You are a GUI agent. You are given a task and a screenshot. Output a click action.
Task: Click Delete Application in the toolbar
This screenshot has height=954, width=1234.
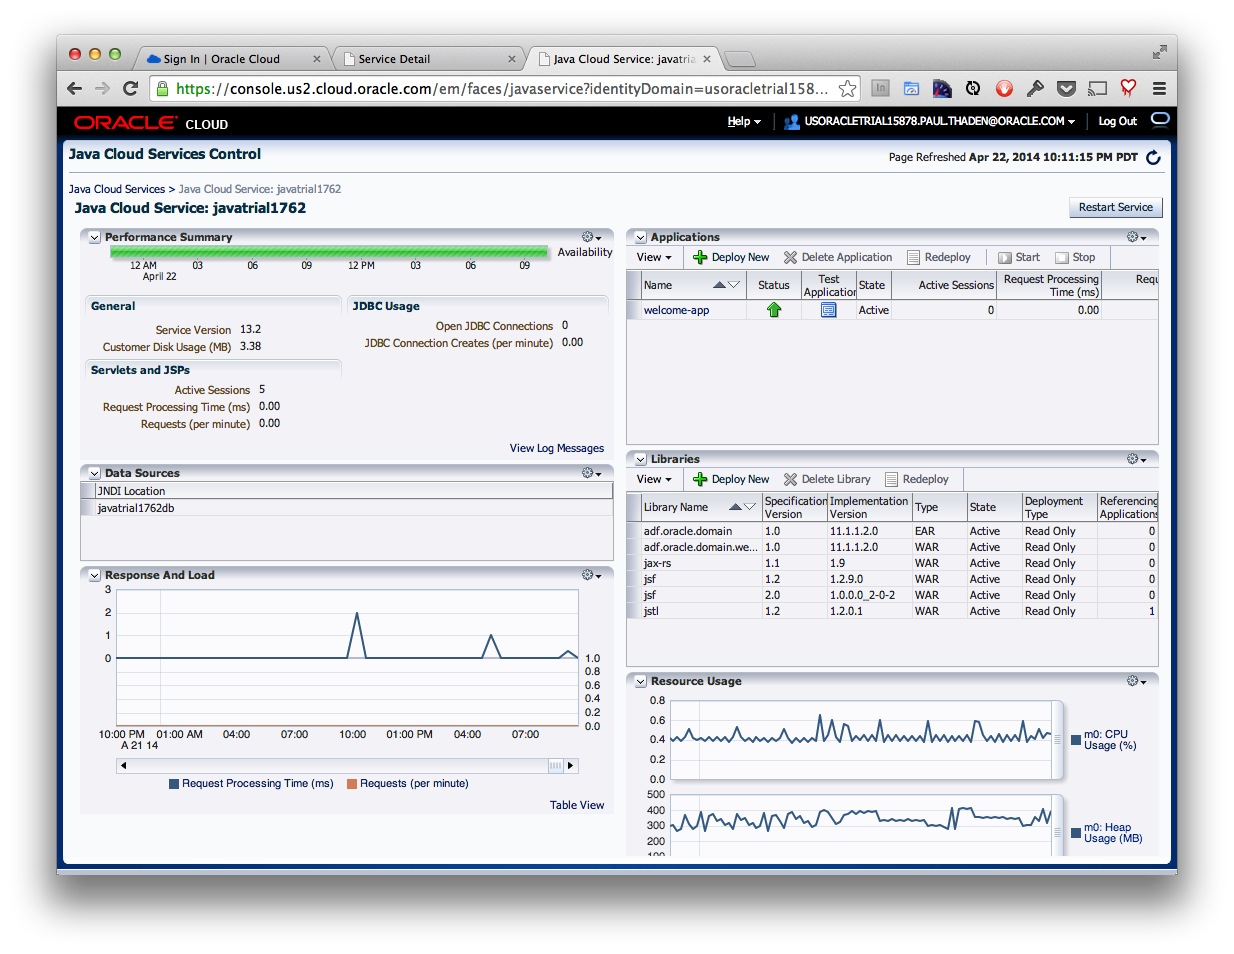coord(838,257)
